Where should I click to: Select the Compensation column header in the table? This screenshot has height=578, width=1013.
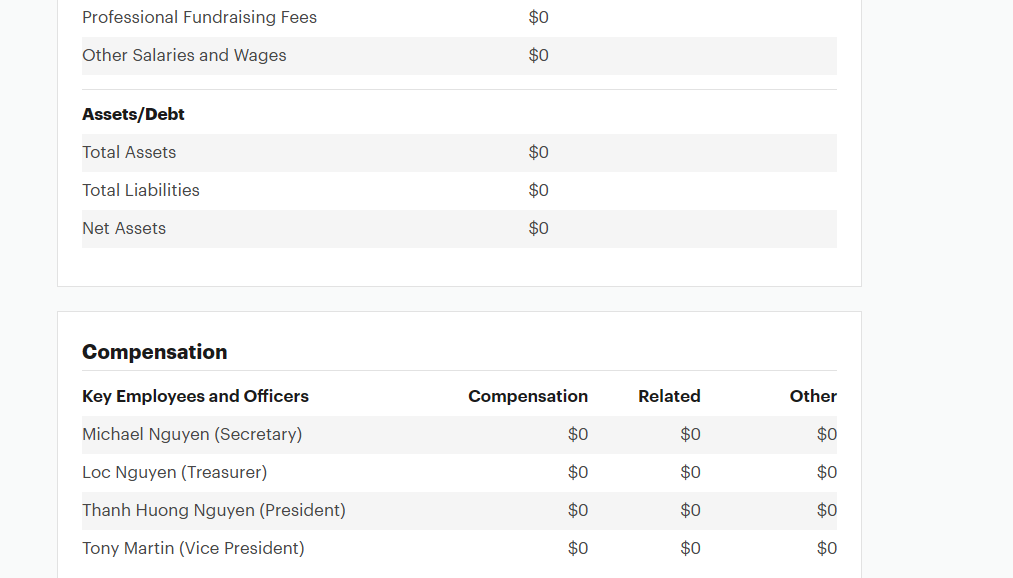[528, 396]
